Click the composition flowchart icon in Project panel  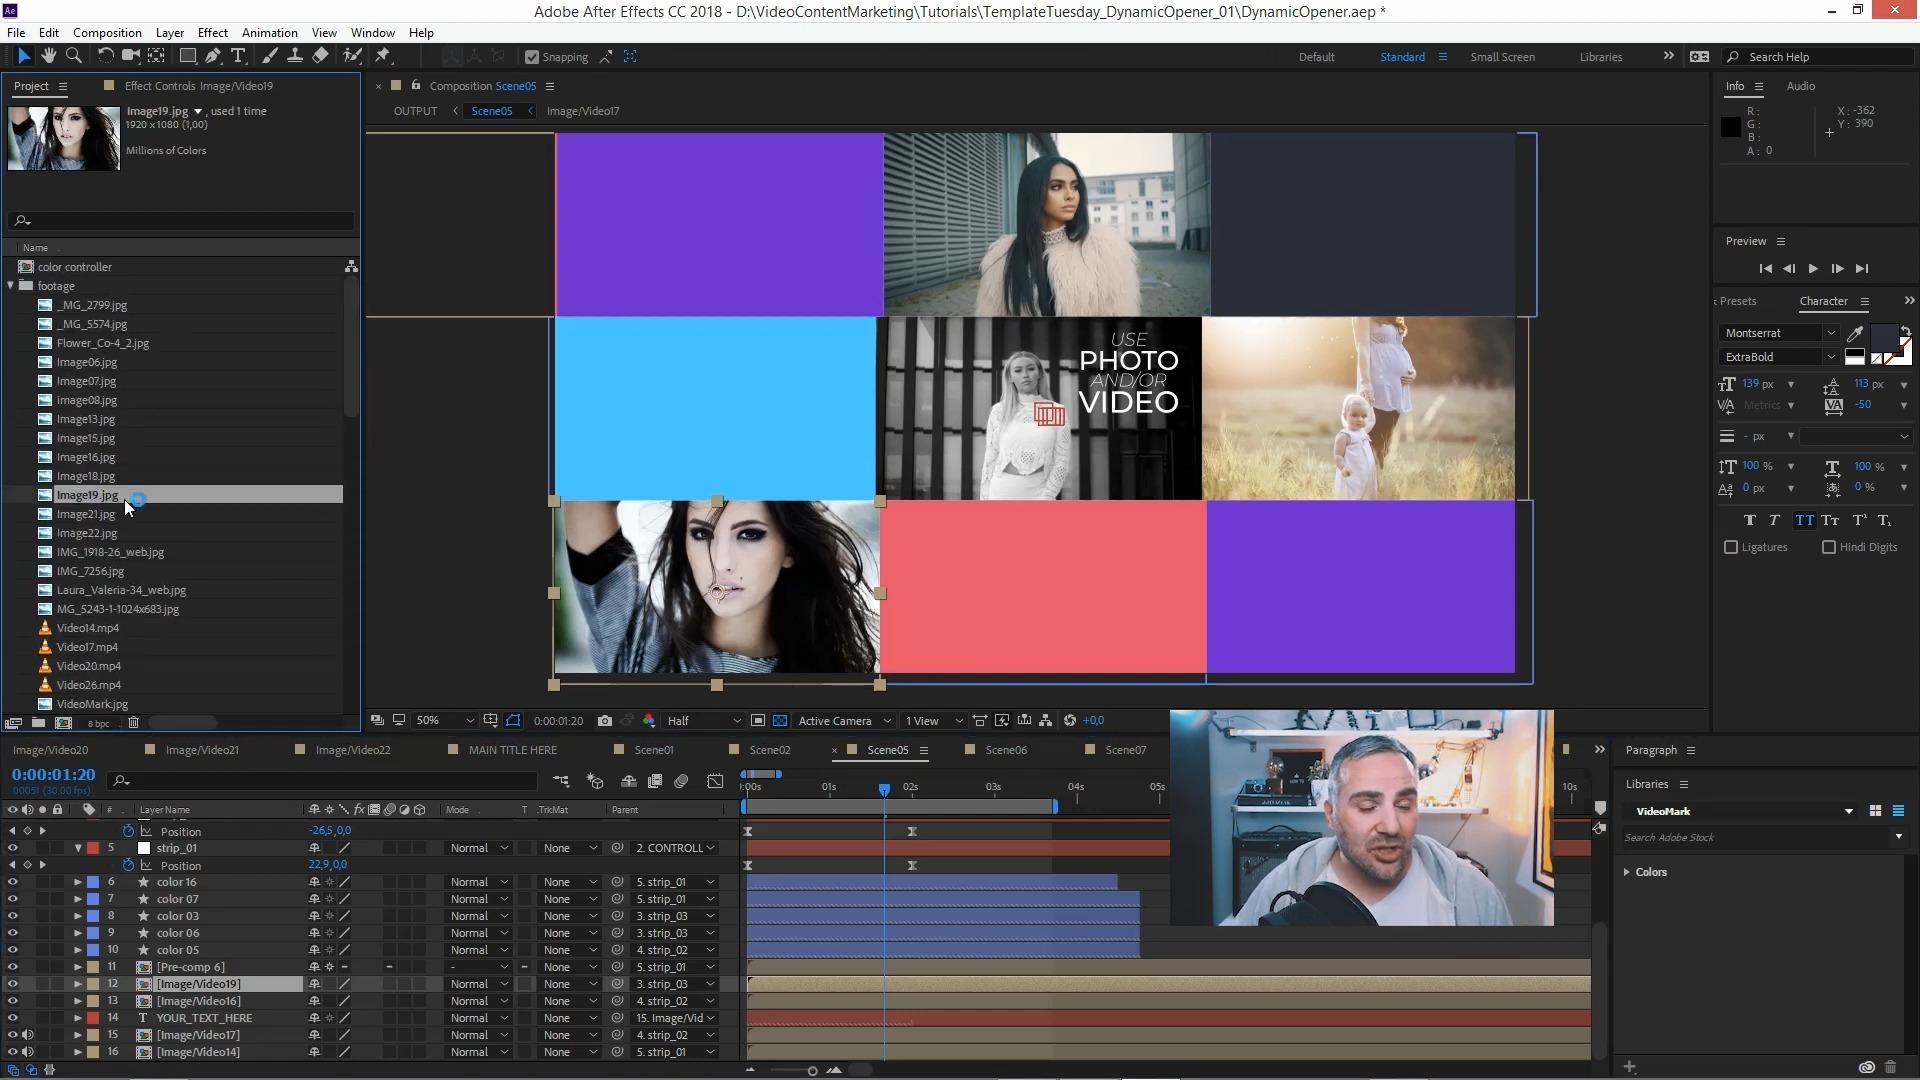(x=351, y=266)
